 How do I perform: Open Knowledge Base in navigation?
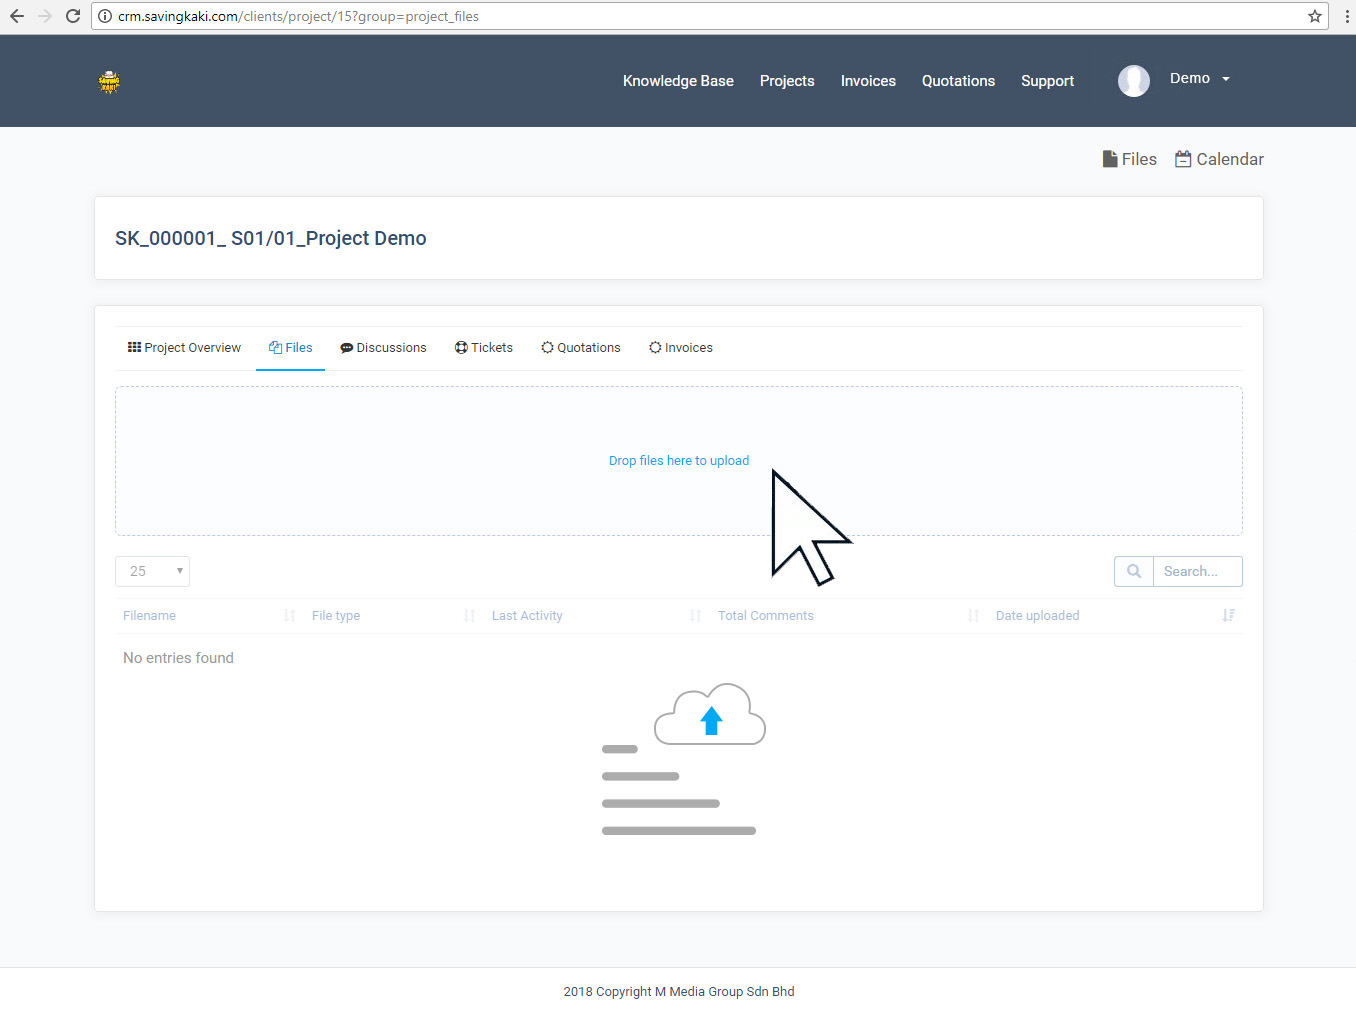tap(678, 81)
